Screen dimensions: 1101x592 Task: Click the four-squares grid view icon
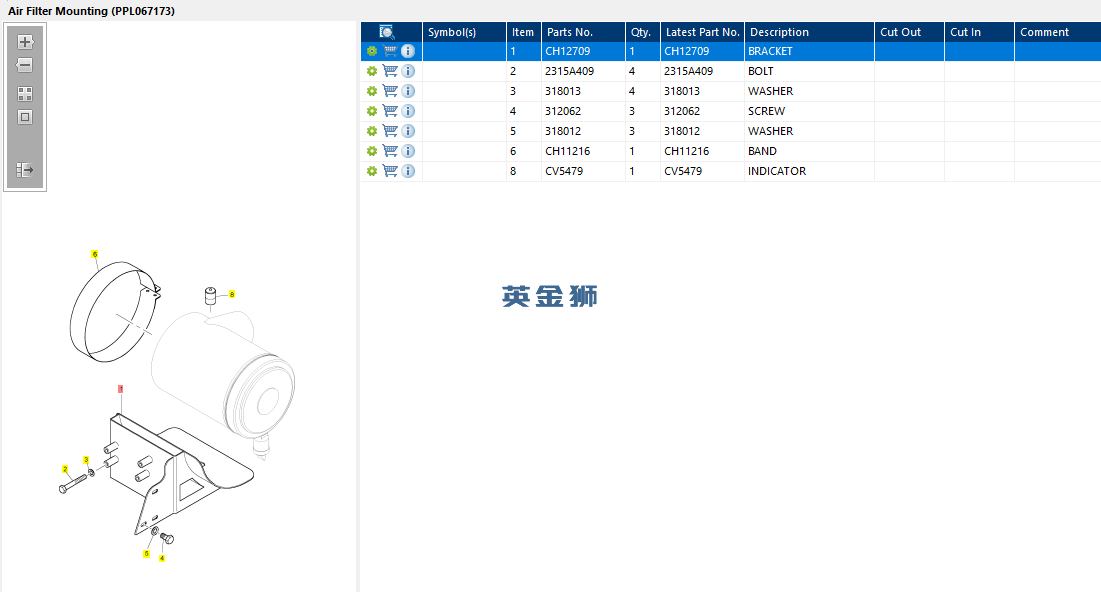[x=25, y=94]
